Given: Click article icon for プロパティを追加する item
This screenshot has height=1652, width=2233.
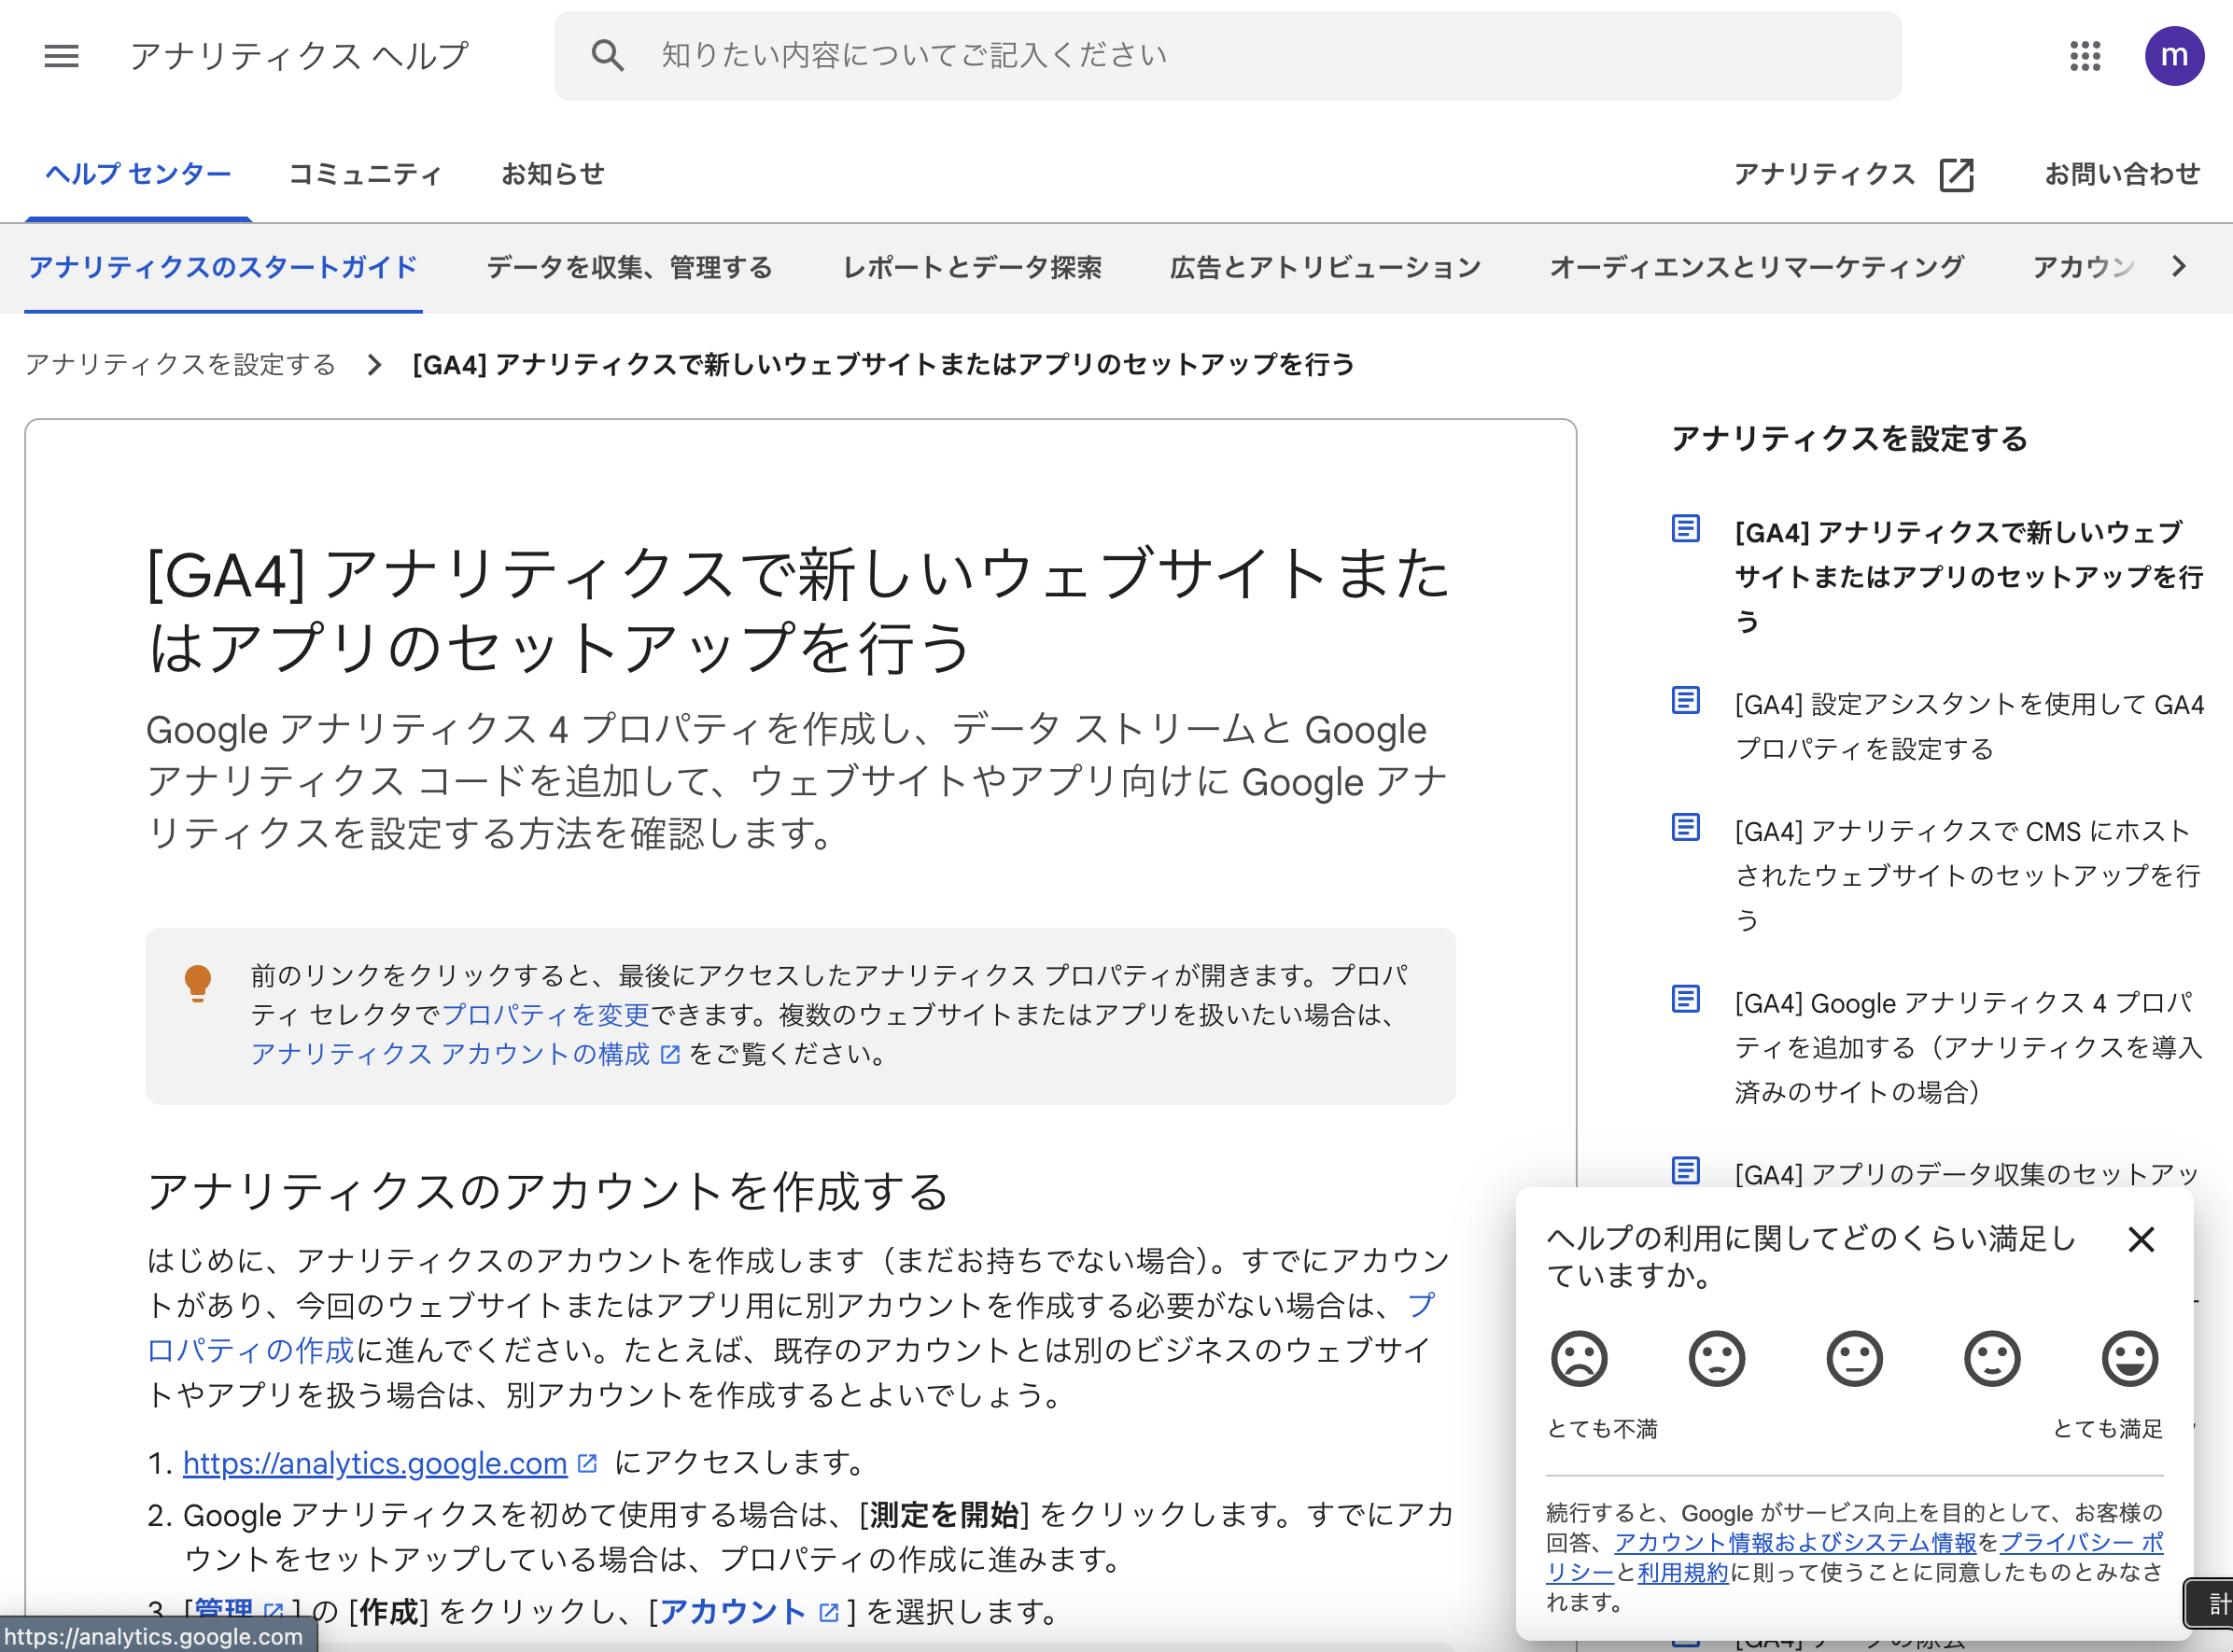Looking at the screenshot, I should 1686,998.
